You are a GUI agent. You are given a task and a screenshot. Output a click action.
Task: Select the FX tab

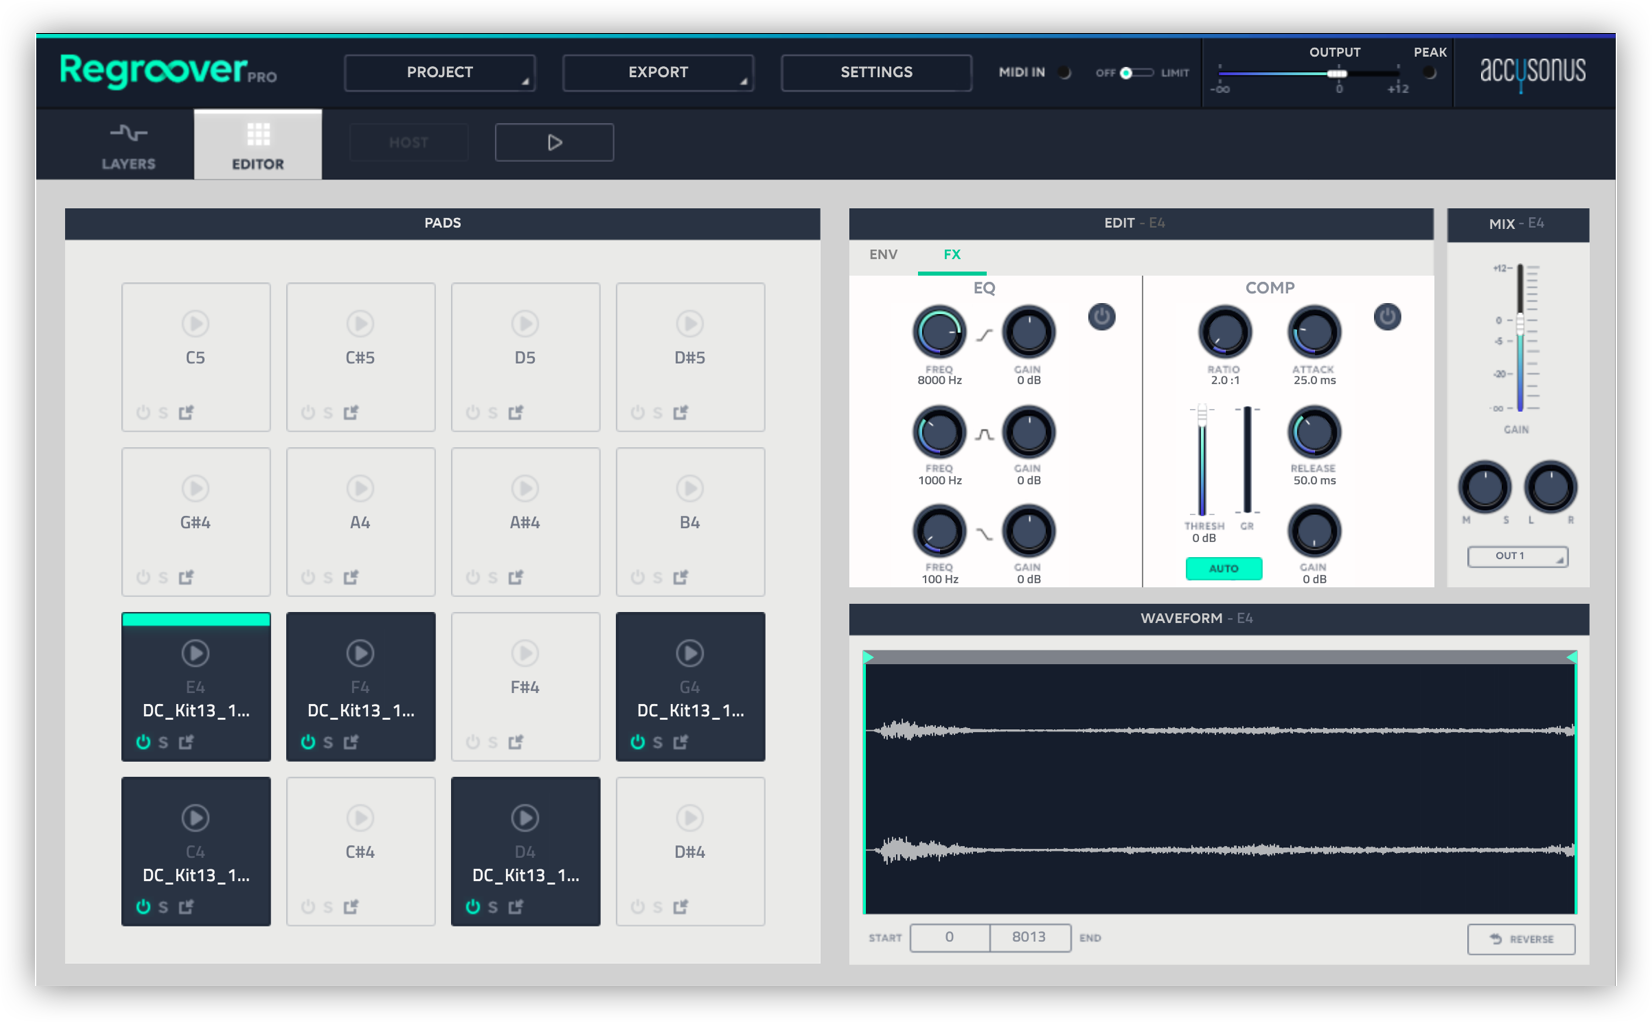point(952,255)
